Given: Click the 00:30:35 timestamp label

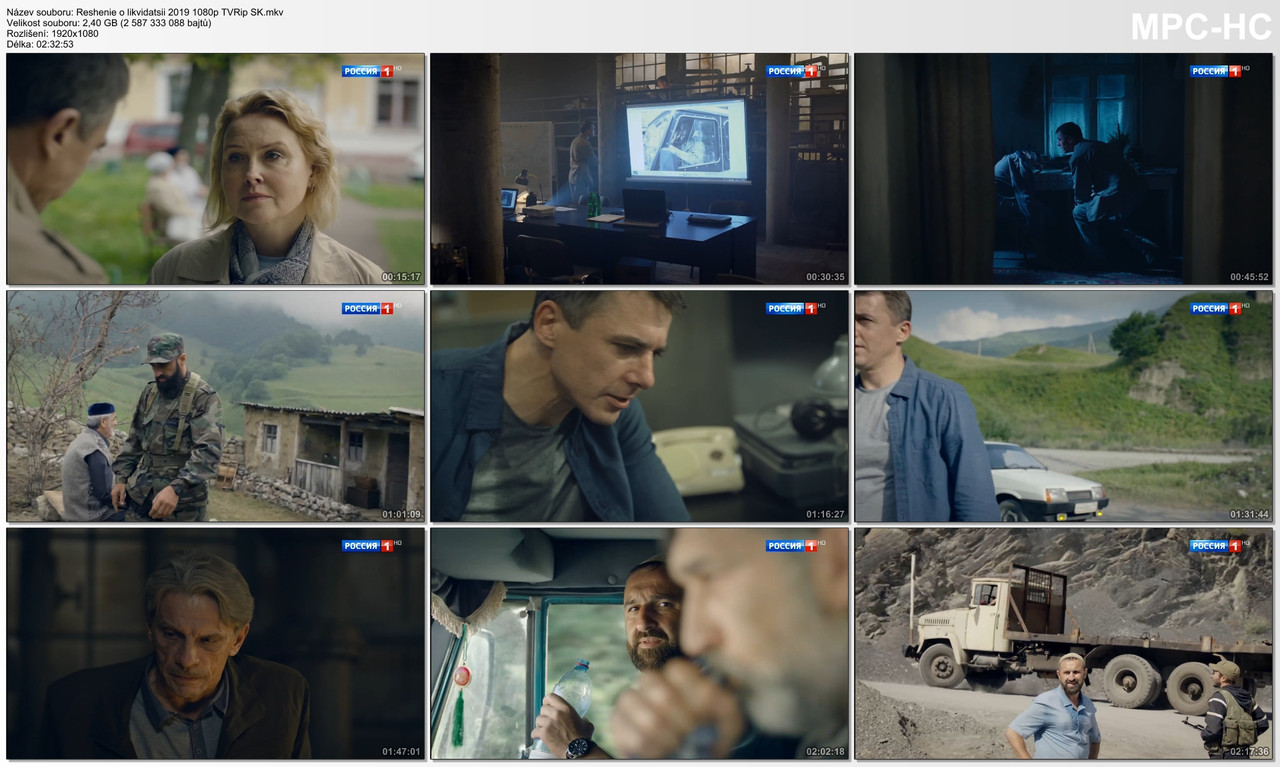Looking at the screenshot, I should (825, 277).
